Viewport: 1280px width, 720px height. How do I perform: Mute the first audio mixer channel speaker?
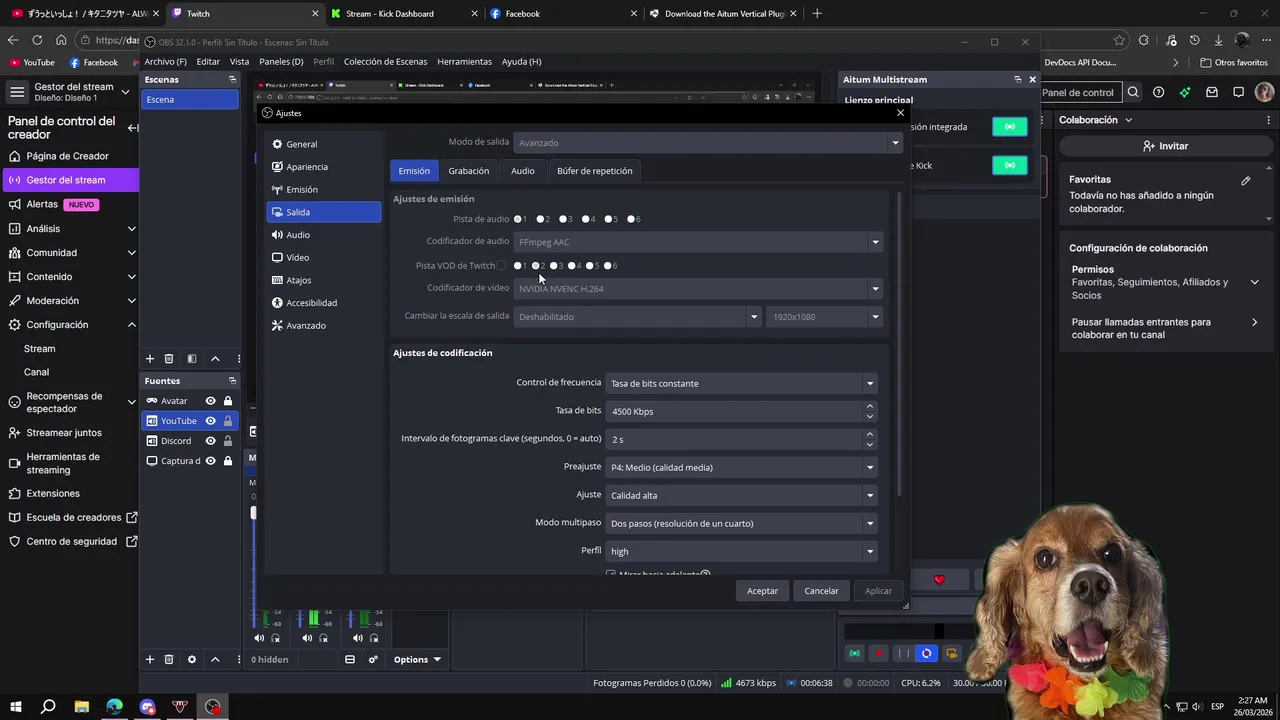click(x=259, y=638)
